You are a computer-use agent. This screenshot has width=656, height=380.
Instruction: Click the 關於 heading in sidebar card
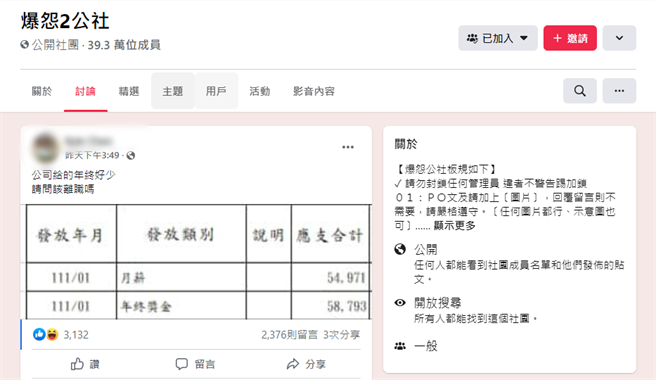point(406,144)
